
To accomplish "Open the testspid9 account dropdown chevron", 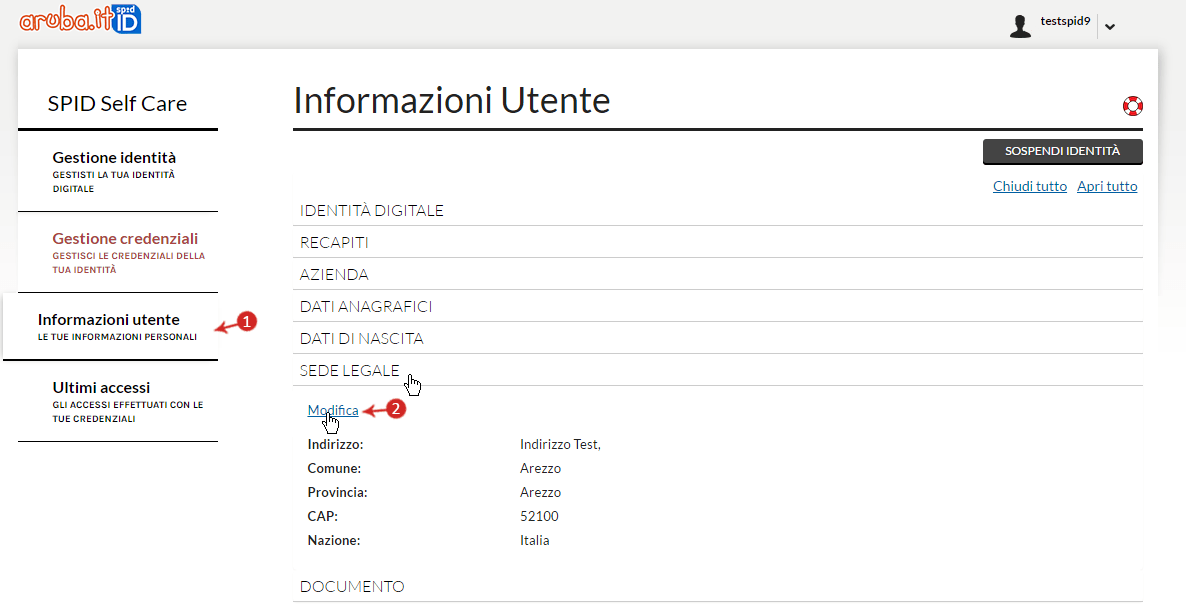I will click(x=1110, y=26).
